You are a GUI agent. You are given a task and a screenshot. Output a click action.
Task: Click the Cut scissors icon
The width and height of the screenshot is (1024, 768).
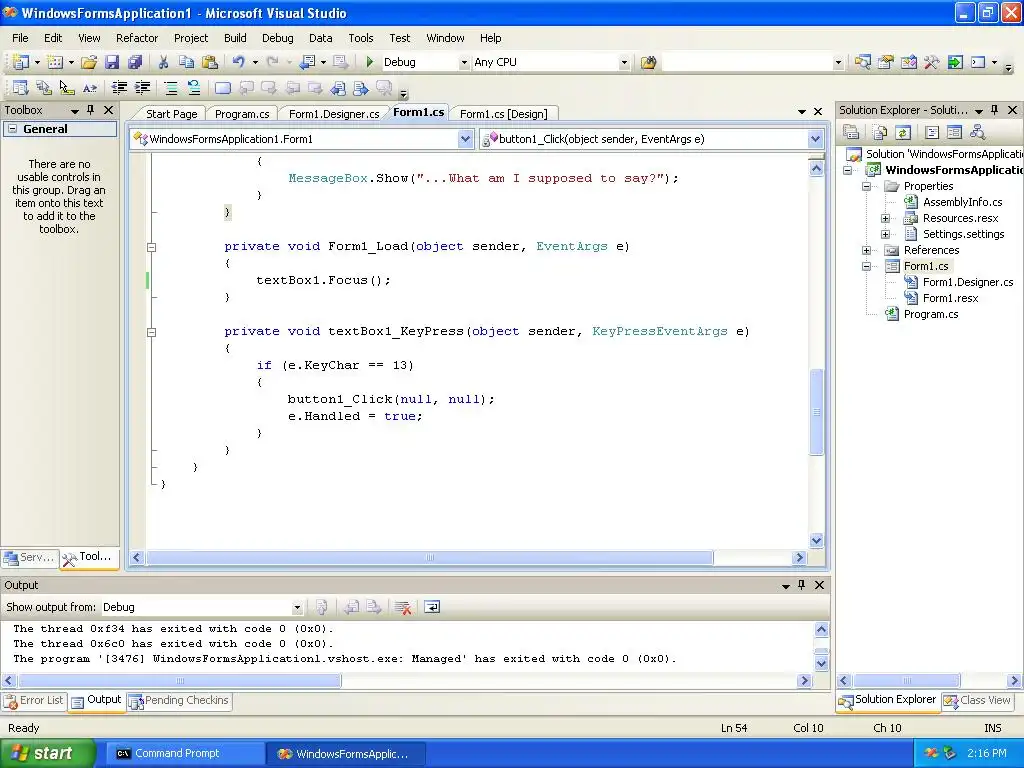pos(163,62)
